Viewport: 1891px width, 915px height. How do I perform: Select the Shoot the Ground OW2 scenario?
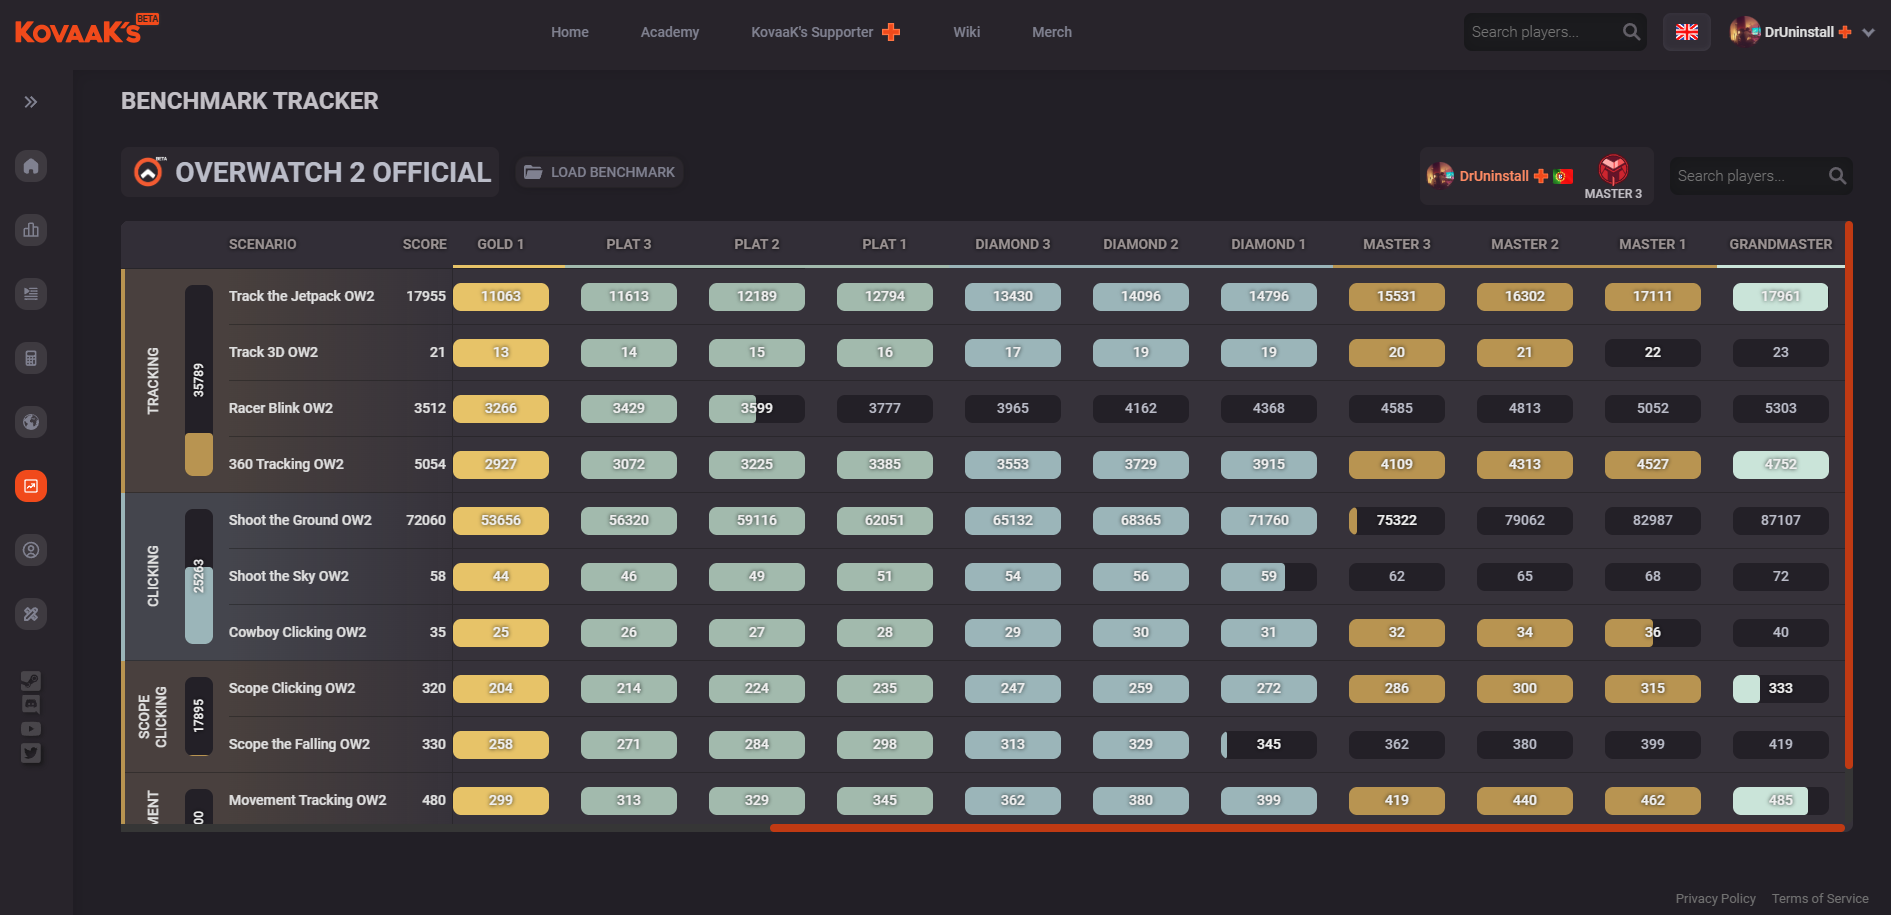300,520
